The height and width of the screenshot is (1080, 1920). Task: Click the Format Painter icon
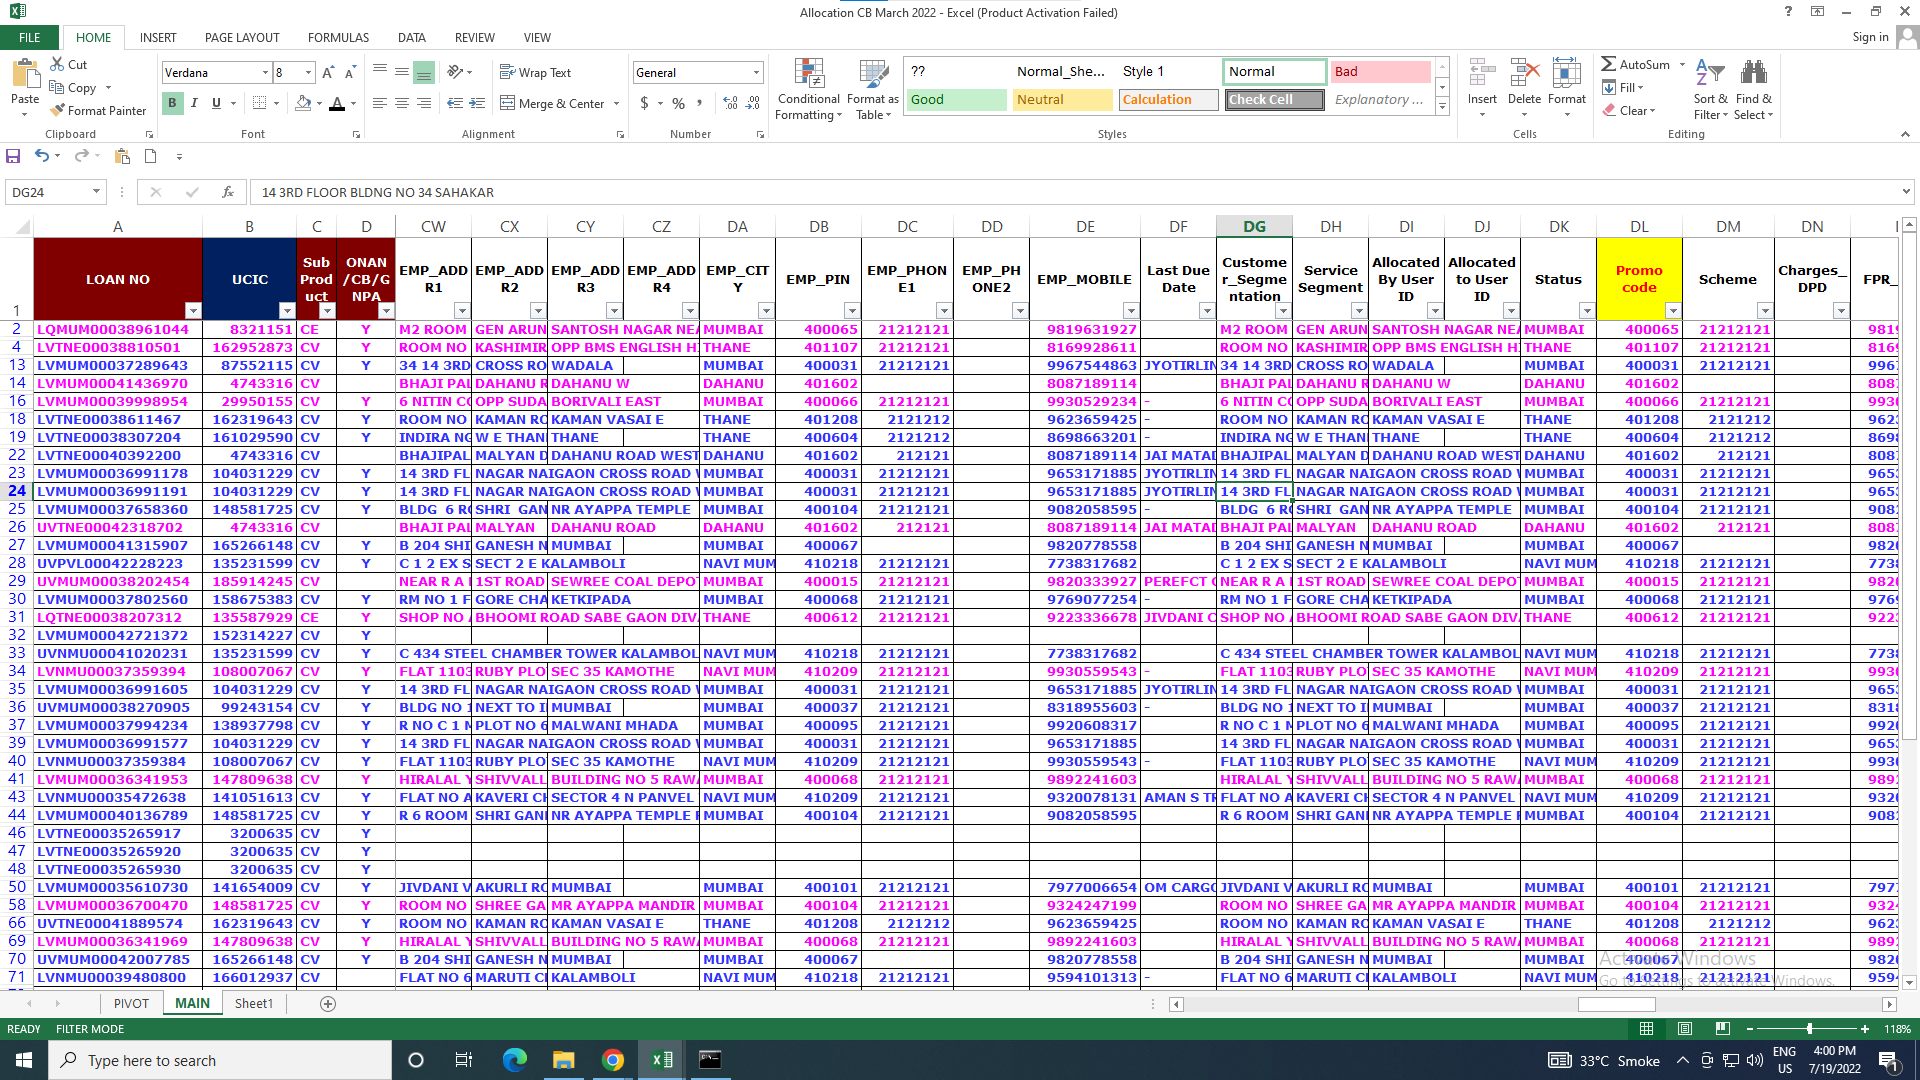click(x=58, y=111)
